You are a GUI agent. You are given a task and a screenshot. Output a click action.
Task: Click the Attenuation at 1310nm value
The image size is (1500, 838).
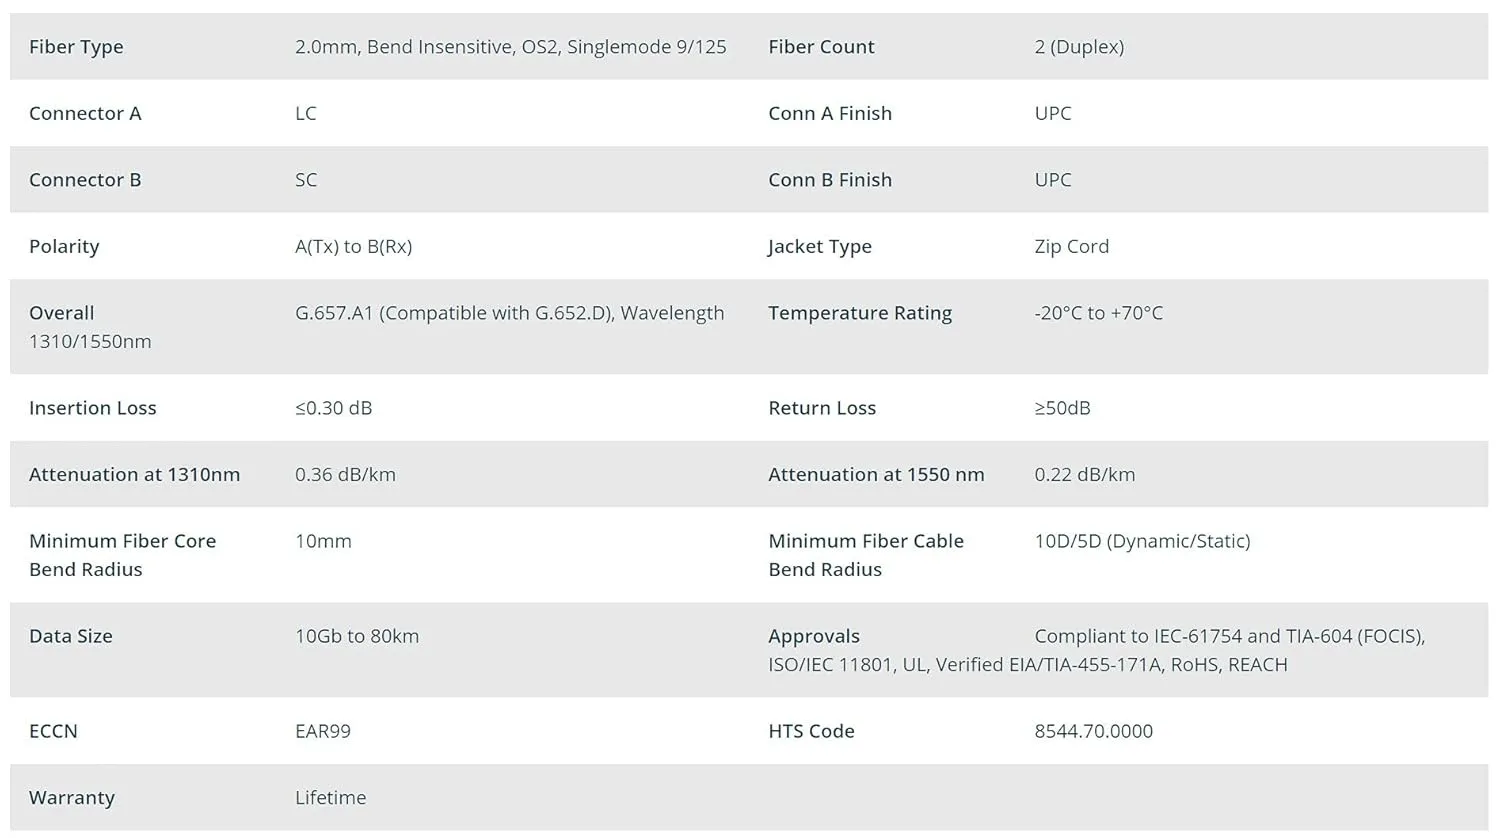(346, 475)
